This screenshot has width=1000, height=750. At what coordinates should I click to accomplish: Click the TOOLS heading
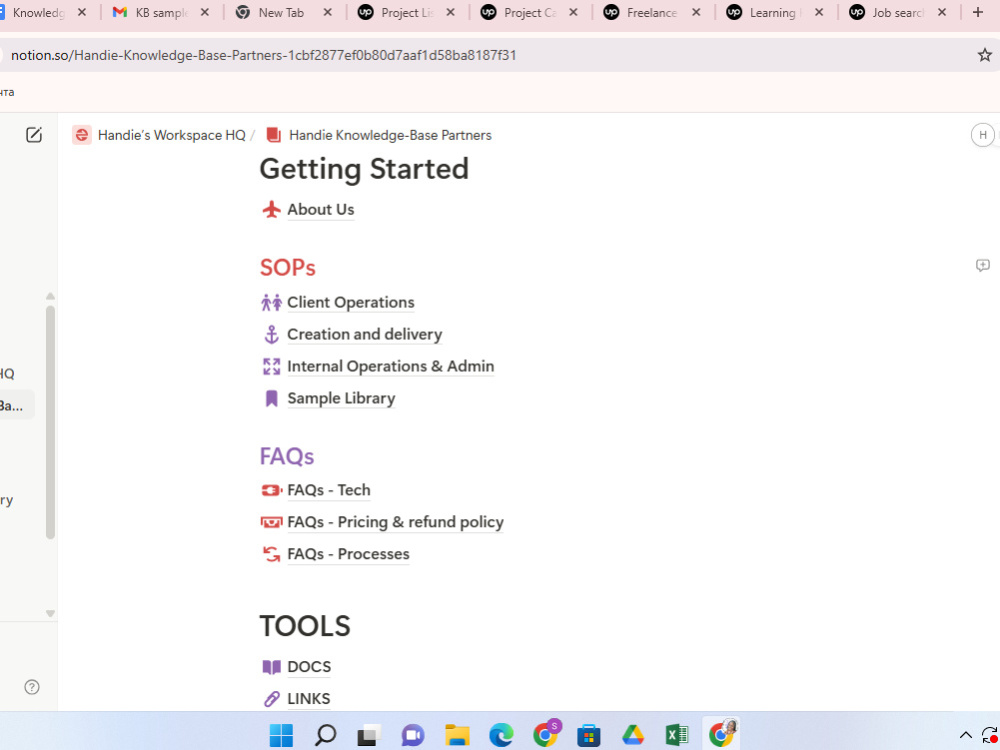(x=305, y=626)
